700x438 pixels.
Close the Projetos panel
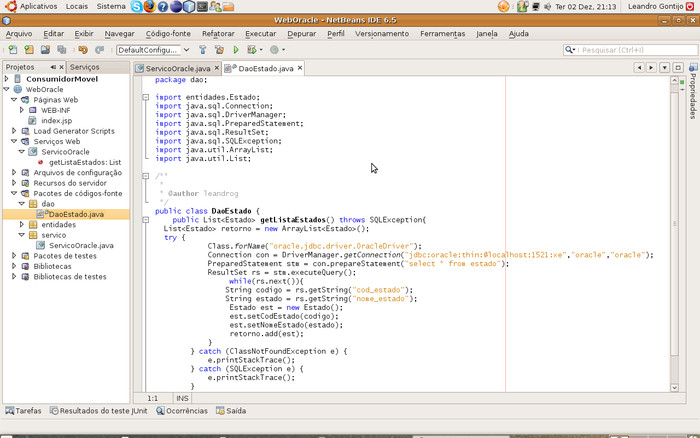[x=61, y=67]
